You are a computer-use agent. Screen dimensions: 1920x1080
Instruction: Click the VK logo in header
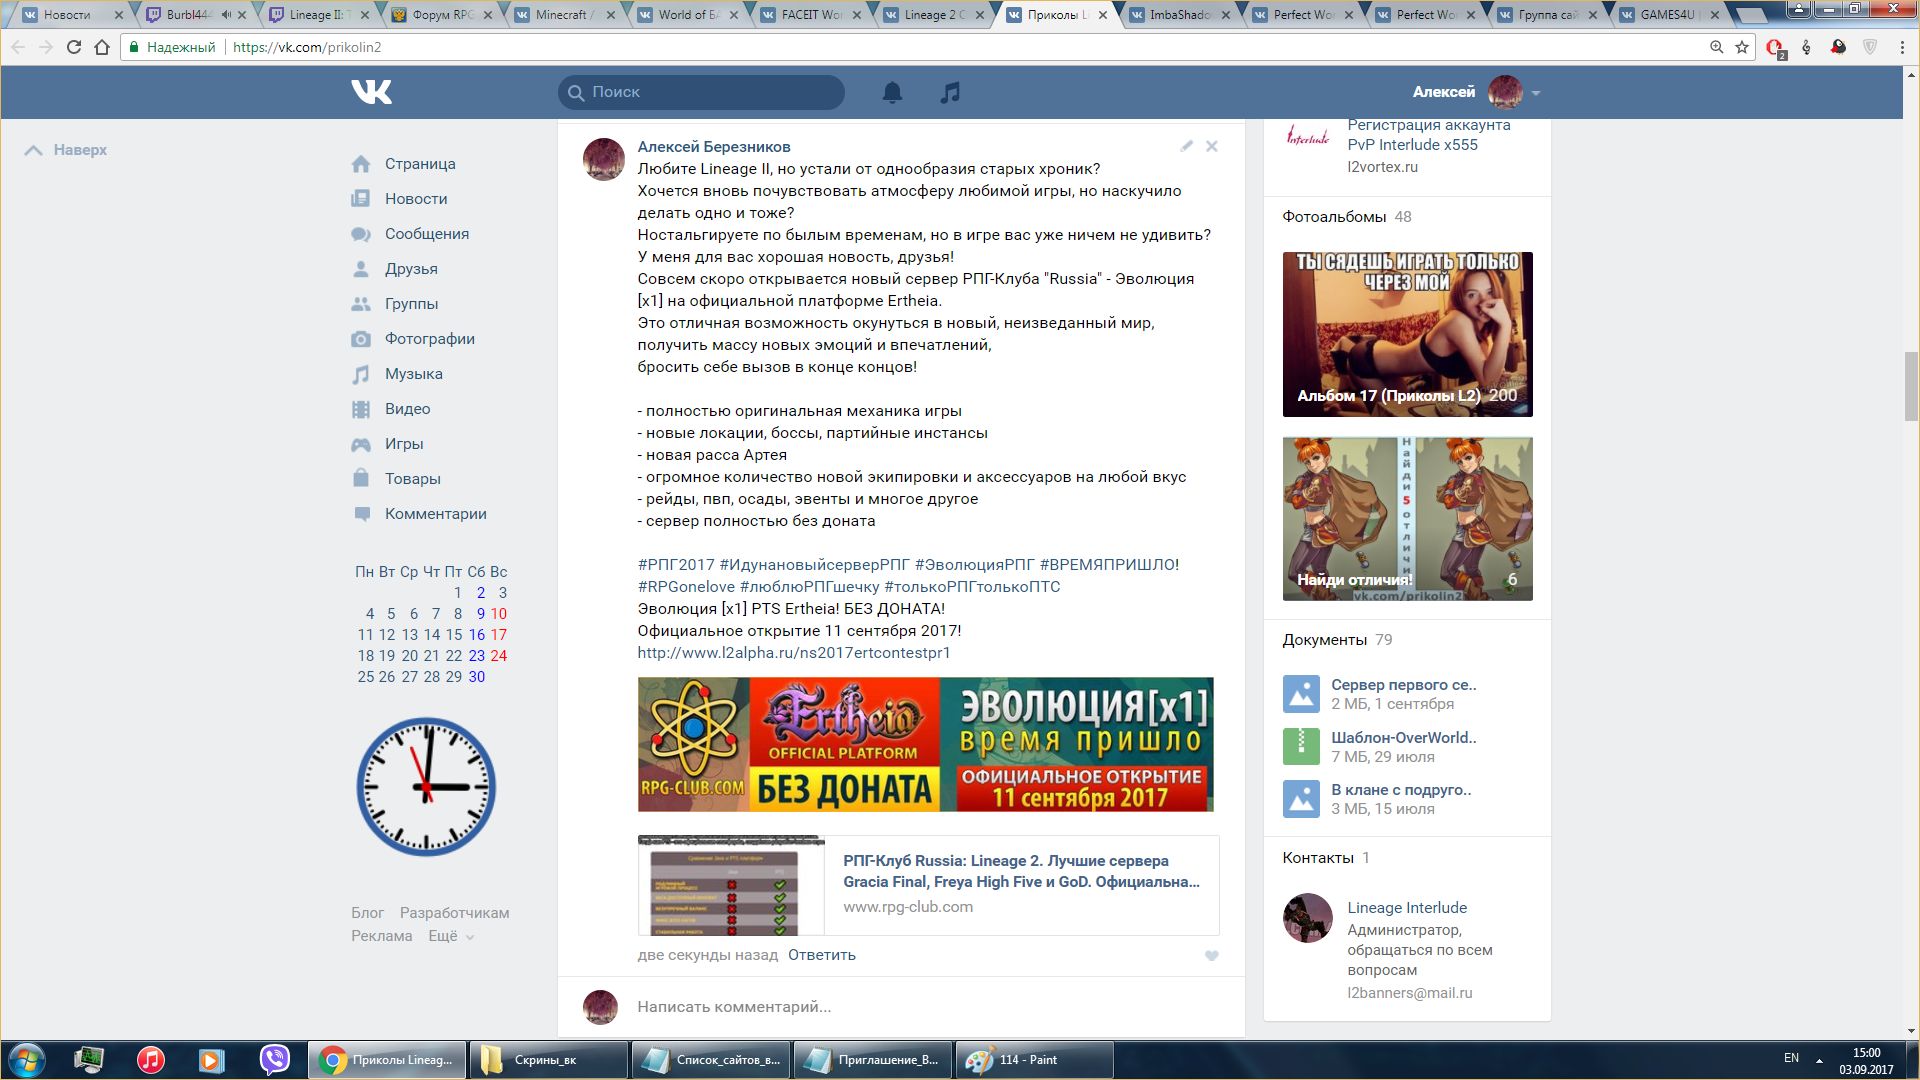[371, 92]
